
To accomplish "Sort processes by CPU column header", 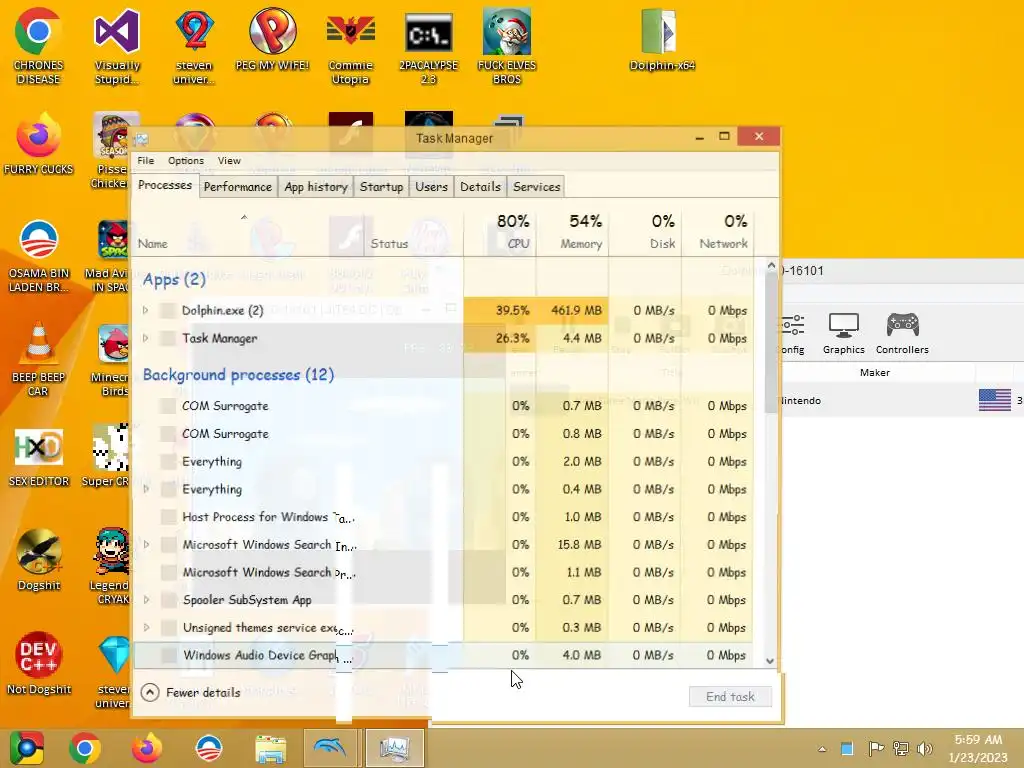I will (x=500, y=232).
